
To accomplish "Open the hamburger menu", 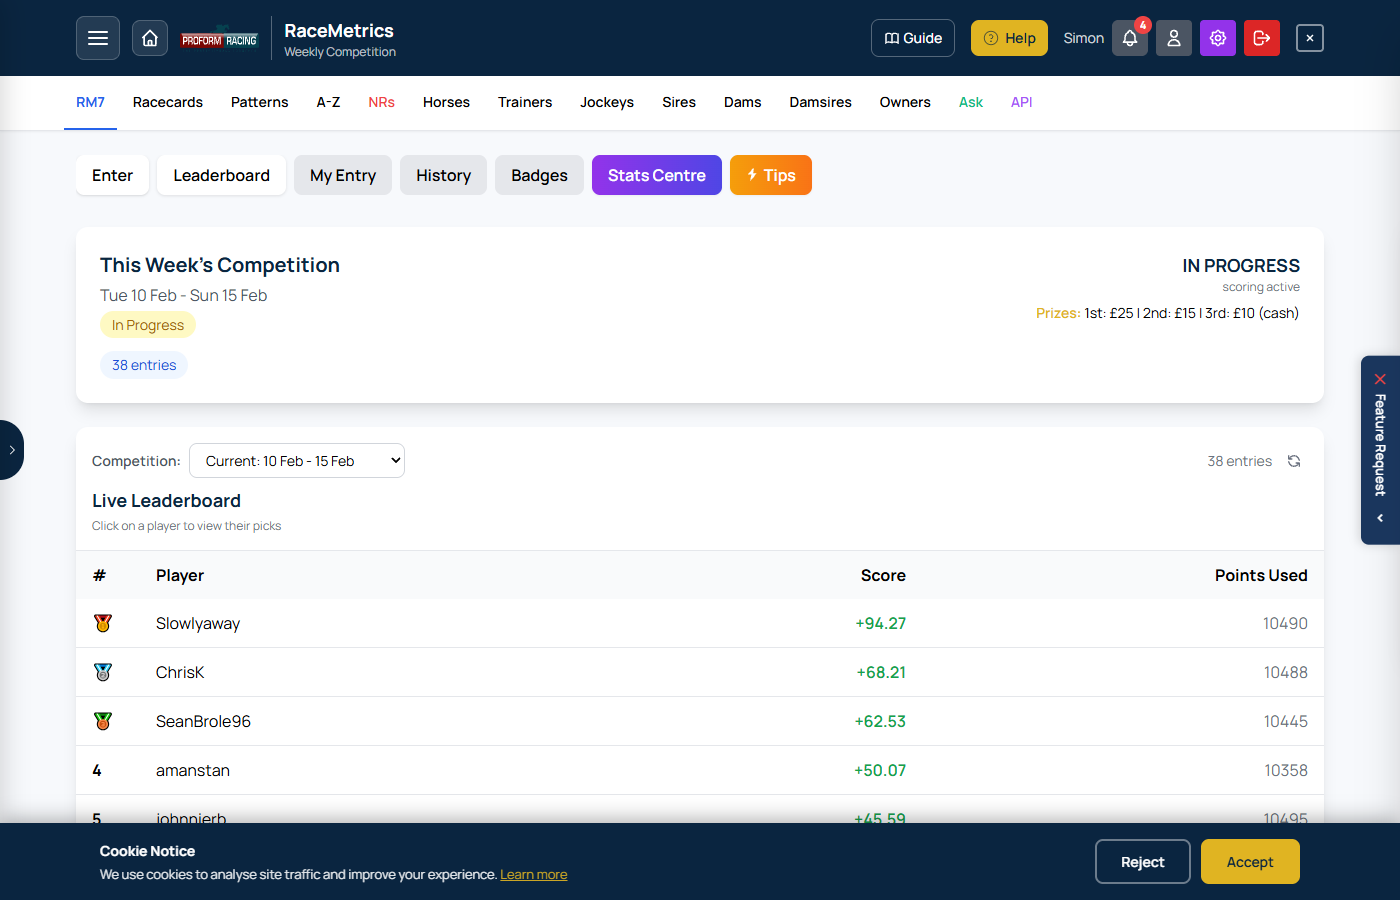I will coord(98,38).
